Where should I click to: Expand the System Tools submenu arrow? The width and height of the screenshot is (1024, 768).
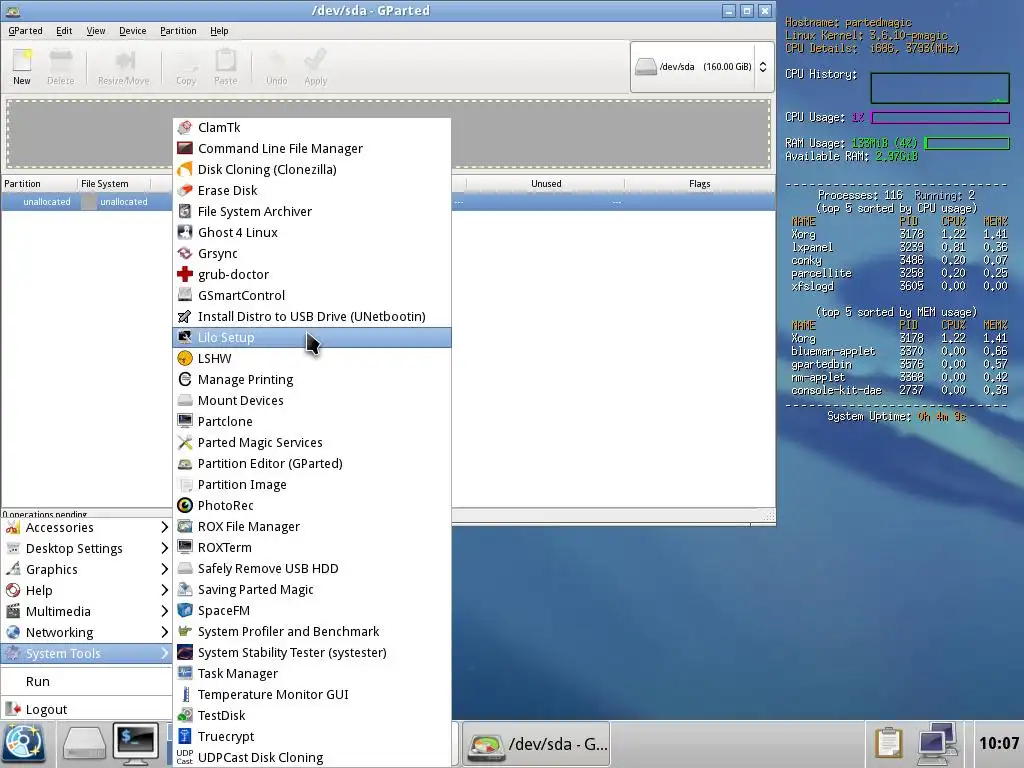[x=164, y=654]
